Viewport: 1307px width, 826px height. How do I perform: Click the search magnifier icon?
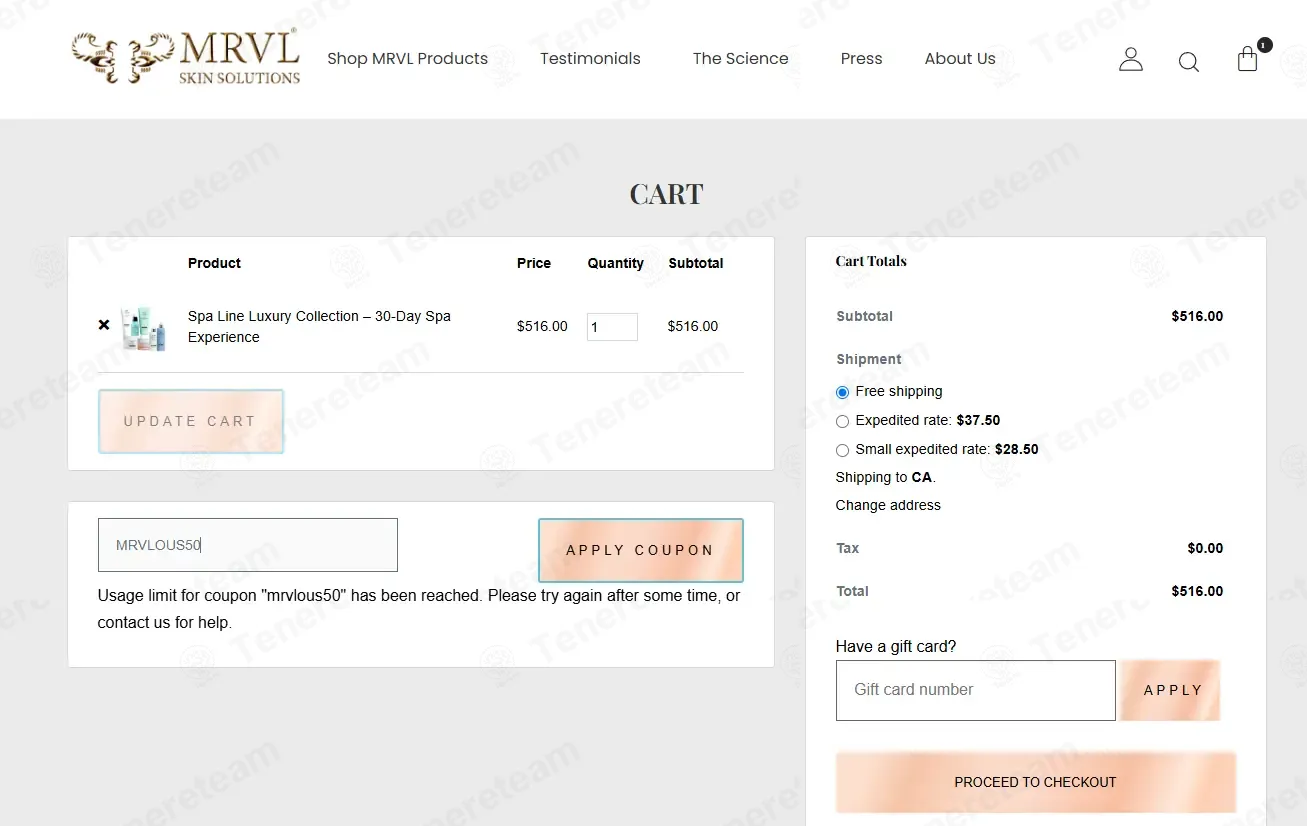tap(1189, 62)
